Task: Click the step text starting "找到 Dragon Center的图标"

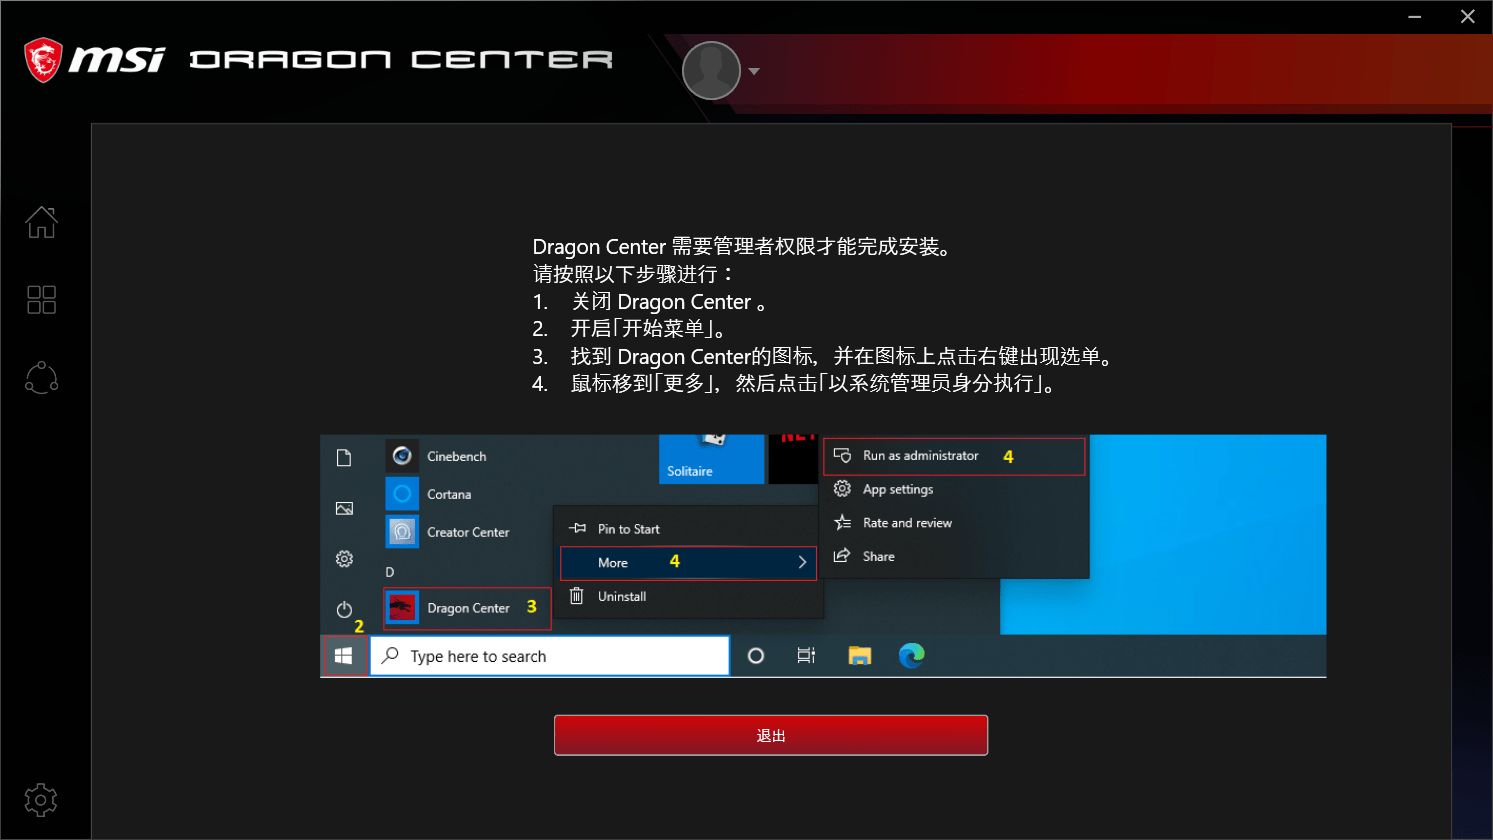Action: 843,357
